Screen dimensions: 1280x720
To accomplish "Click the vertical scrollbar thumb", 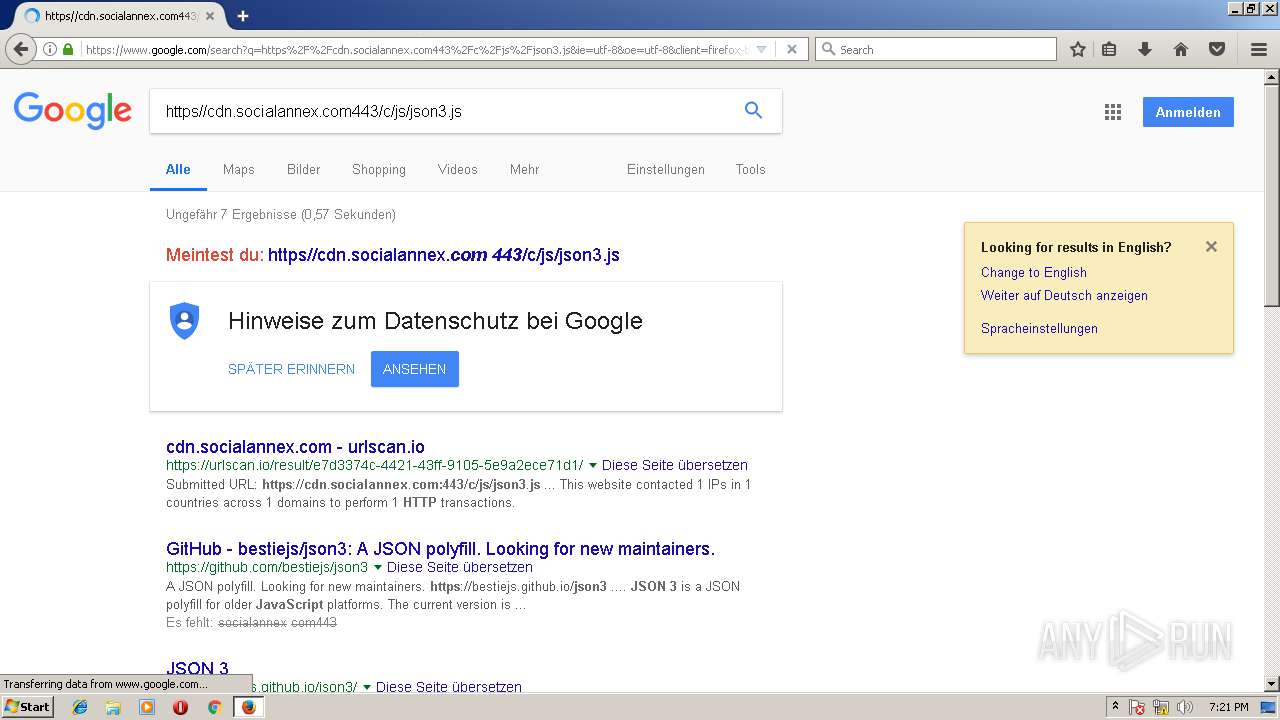I will tap(1272, 195).
